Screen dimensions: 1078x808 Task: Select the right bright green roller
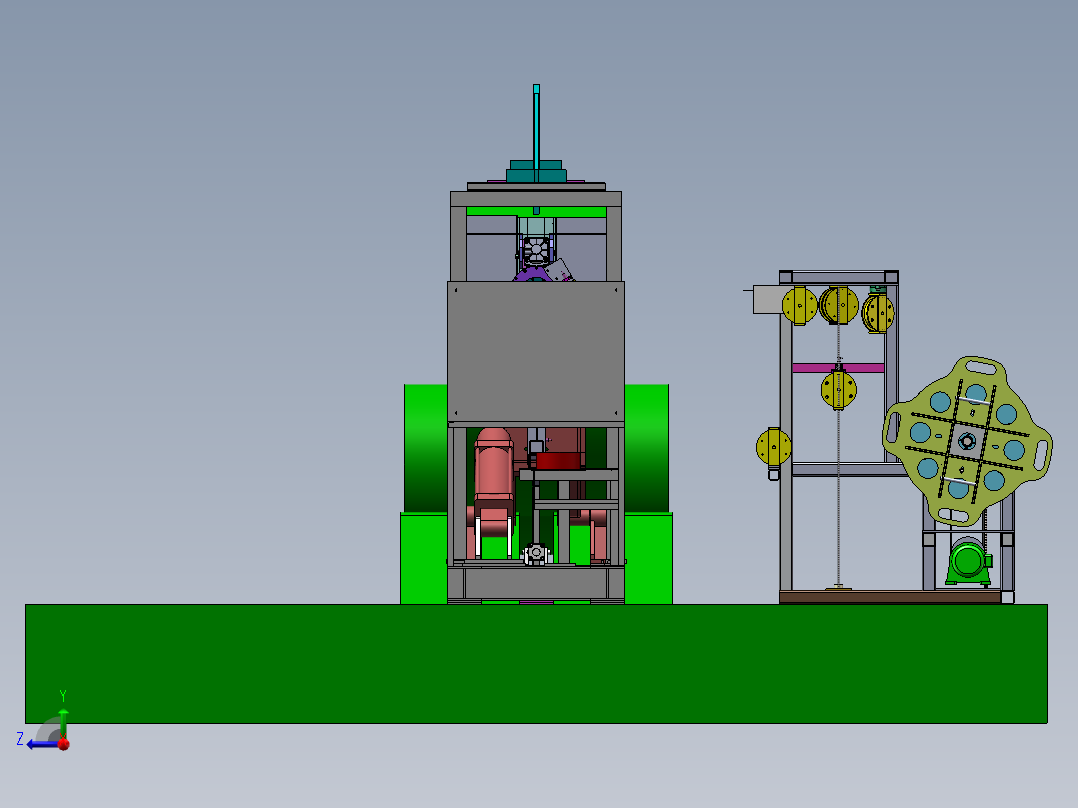click(646, 448)
